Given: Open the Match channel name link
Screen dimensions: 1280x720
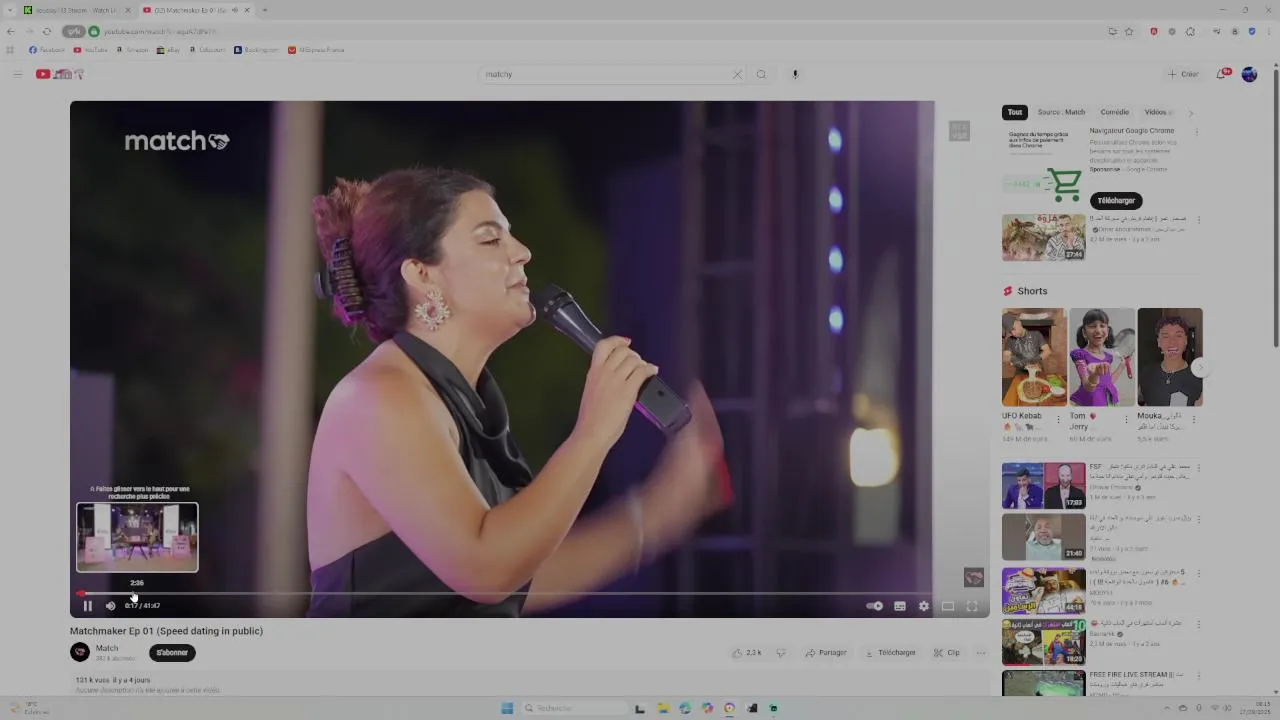Looking at the screenshot, I should click(x=107, y=648).
